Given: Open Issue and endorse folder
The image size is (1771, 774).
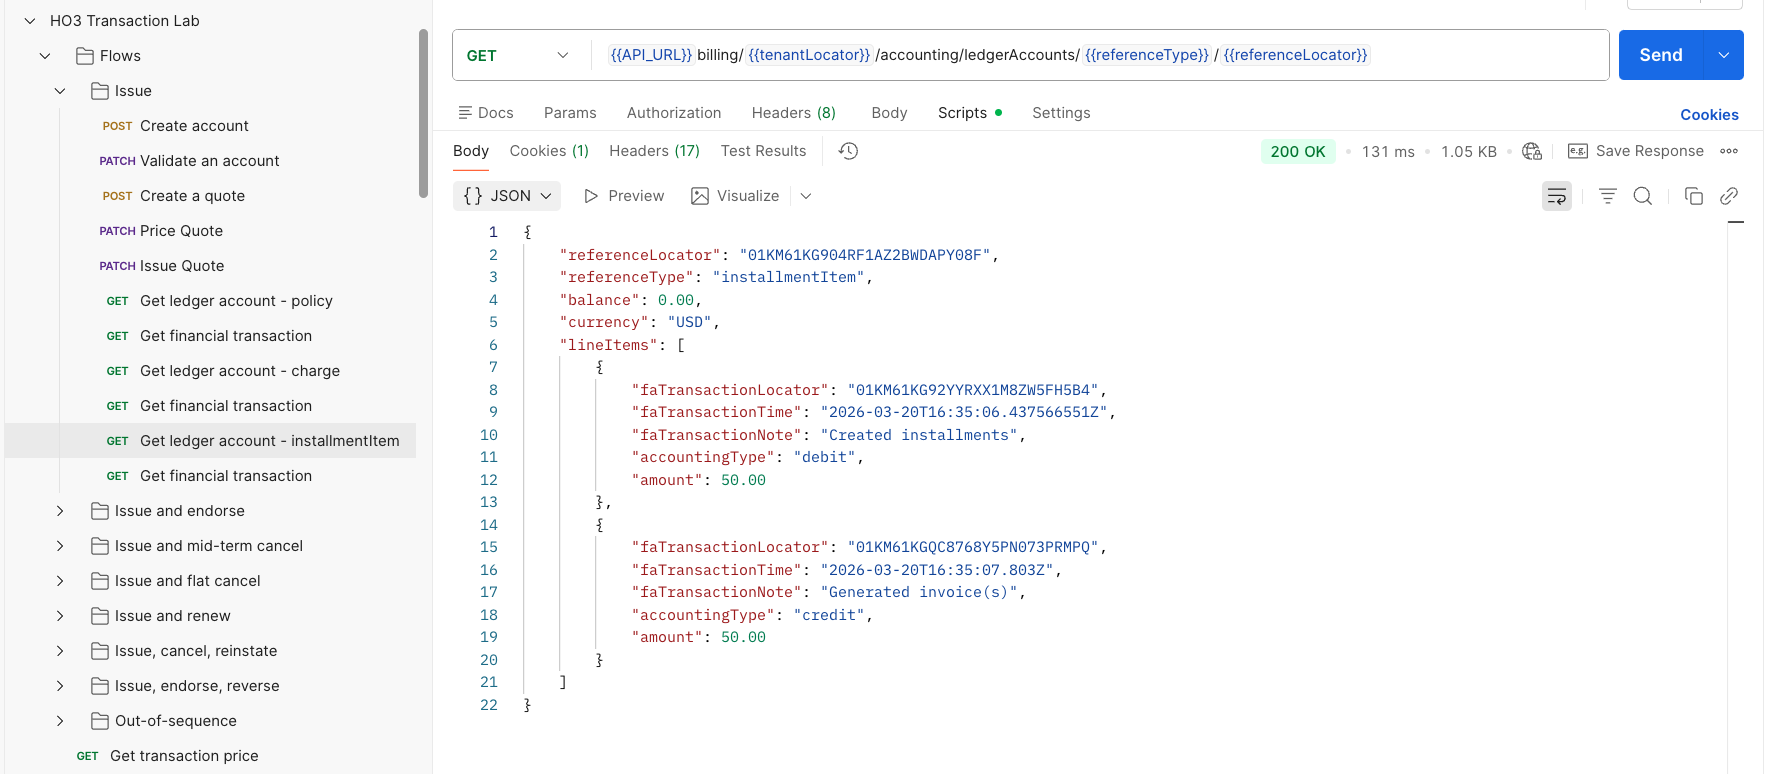Looking at the screenshot, I should point(179,511).
